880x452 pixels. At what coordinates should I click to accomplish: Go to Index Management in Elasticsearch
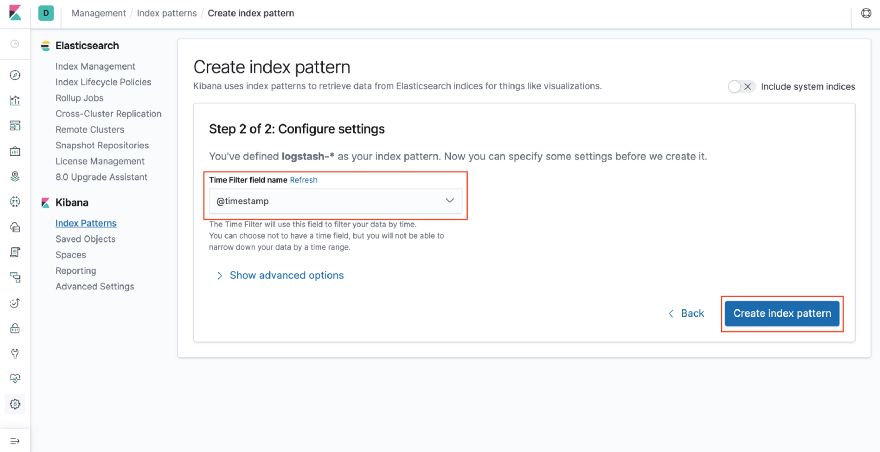pyautogui.click(x=95, y=67)
